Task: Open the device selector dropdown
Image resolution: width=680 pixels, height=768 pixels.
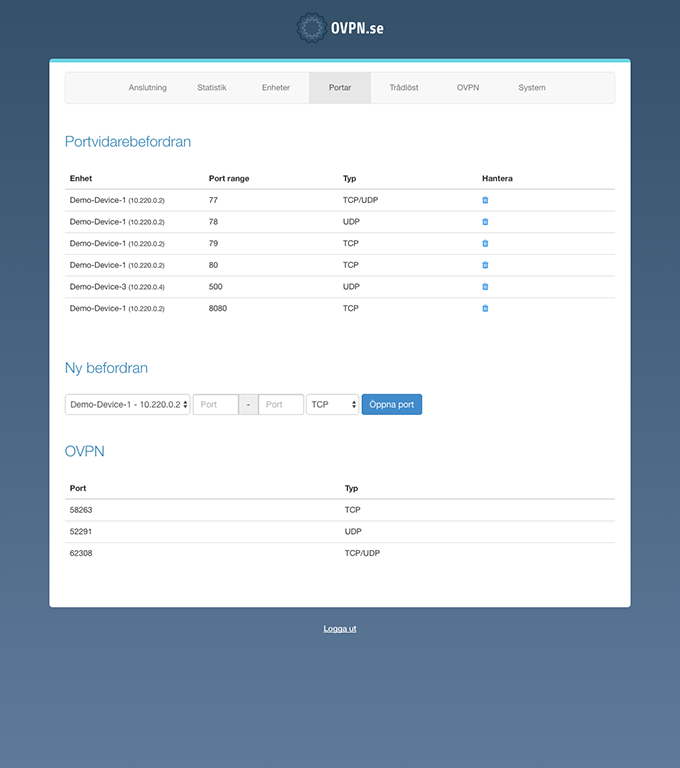Action: [127, 405]
